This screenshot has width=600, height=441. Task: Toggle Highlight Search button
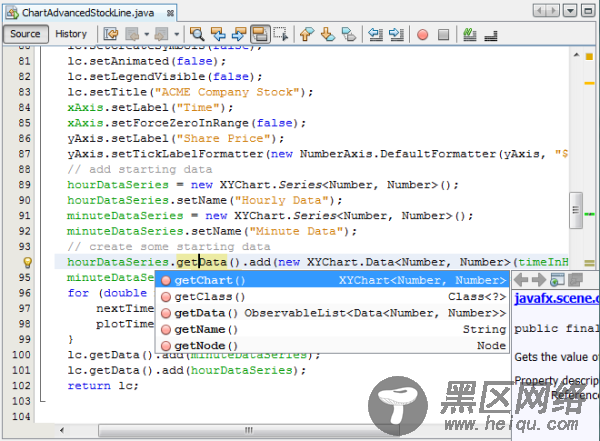(x=260, y=34)
